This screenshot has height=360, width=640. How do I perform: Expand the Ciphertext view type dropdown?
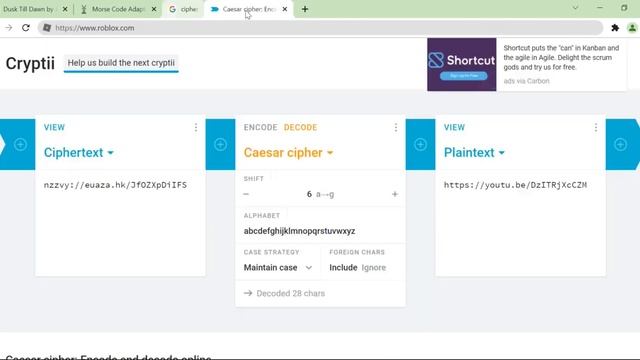[x=79, y=153]
